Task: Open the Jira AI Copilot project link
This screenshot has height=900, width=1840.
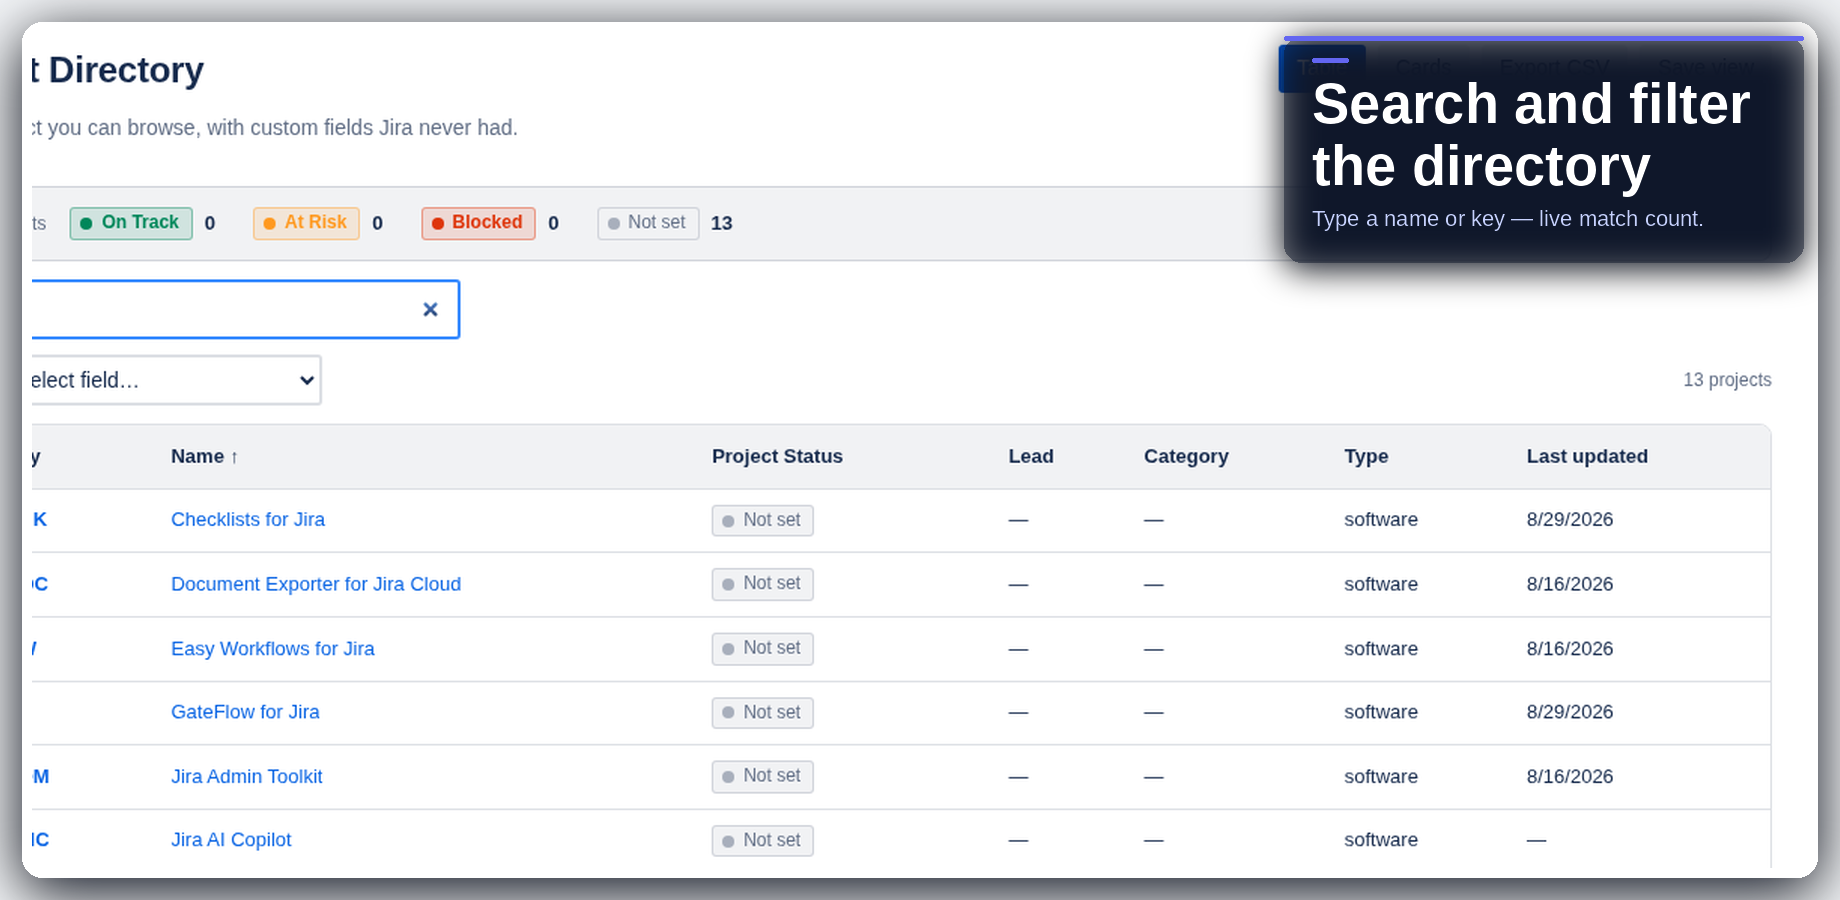Action: pos(231,841)
